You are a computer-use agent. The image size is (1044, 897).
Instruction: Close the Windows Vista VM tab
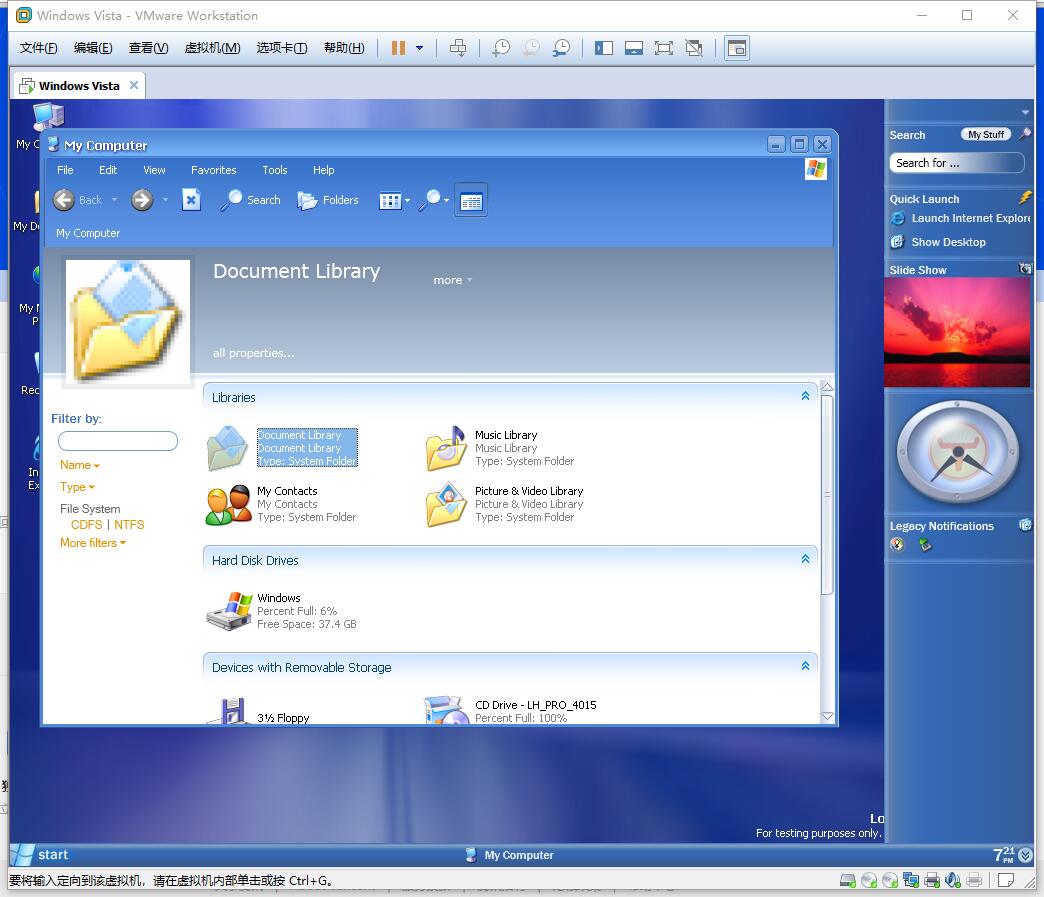pos(134,85)
